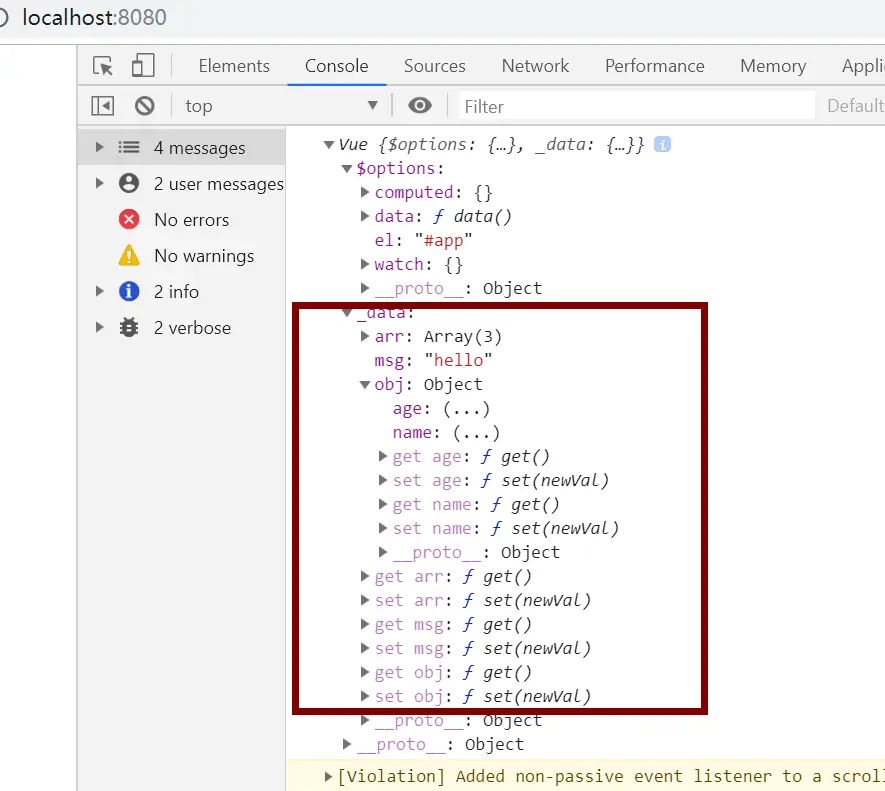885x791 pixels.
Task: Click the el: "#app" value
Action: [444, 241]
